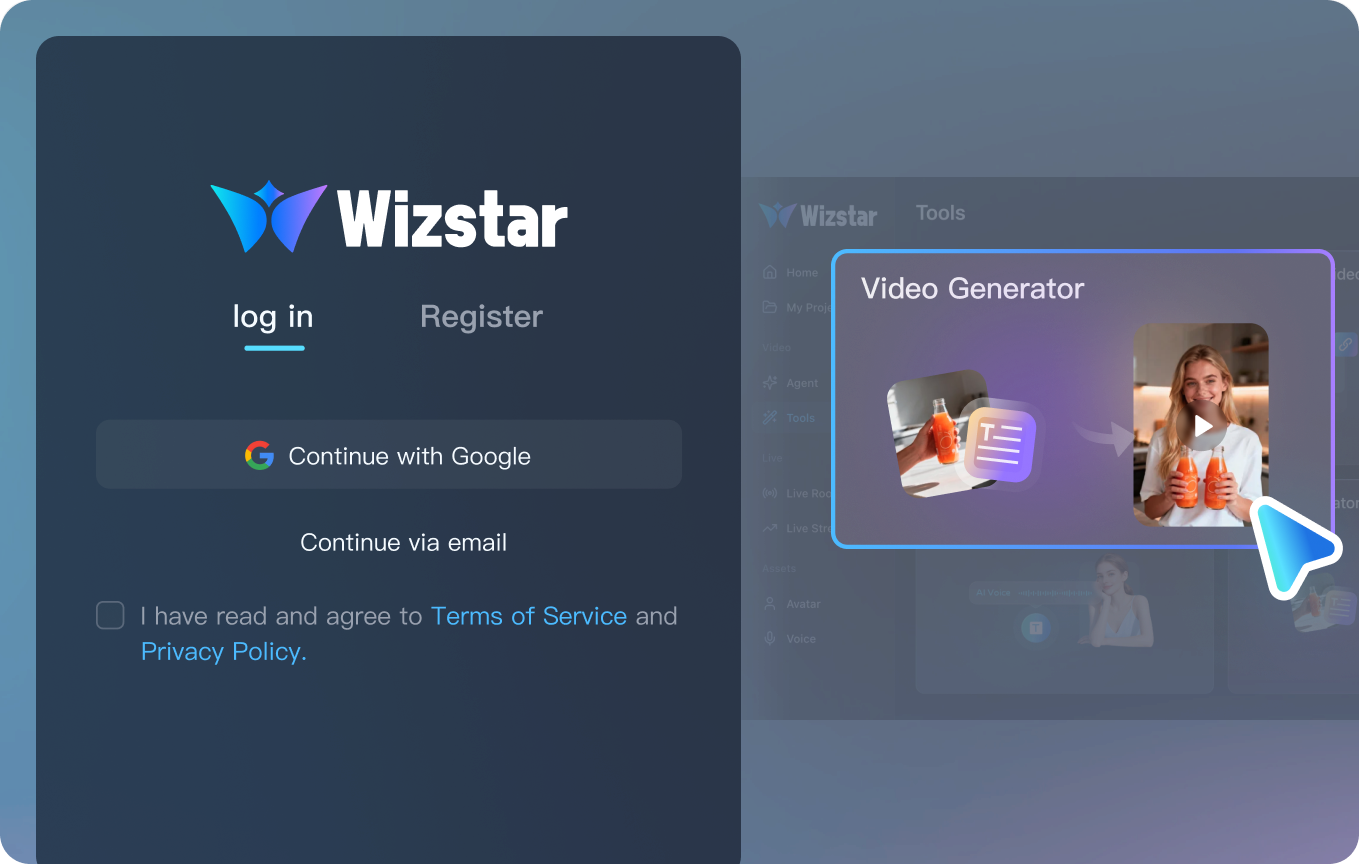This screenshot has width=1359, height=864.
Task: Click the blue T icon in AI Voice card
Action: 1036,628
